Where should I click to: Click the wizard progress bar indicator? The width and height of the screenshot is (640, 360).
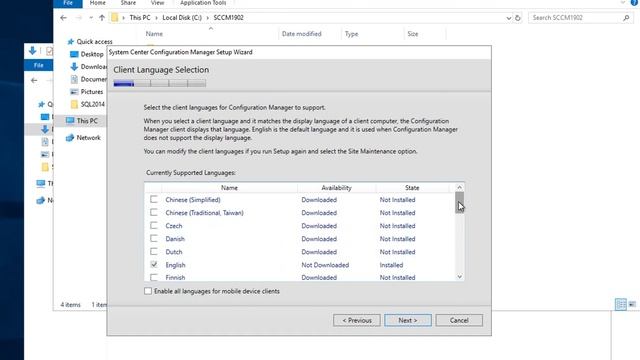pyautogui.click(x=160, y=83)
